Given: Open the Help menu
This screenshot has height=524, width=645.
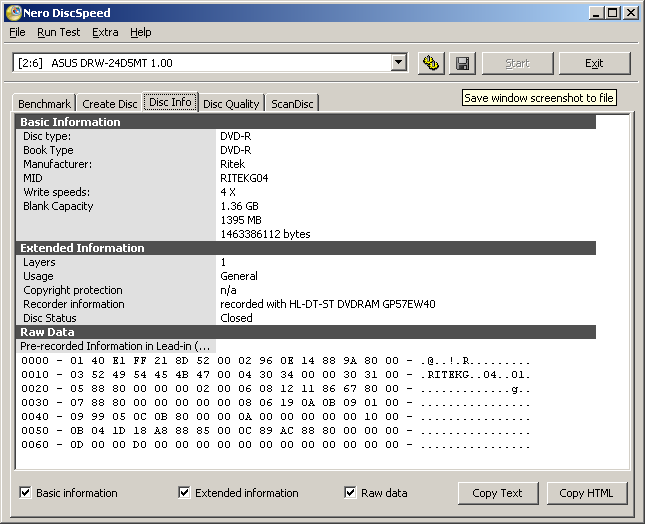Looking at the screenshot, I should pyautogui.click(x=141, y=32).
